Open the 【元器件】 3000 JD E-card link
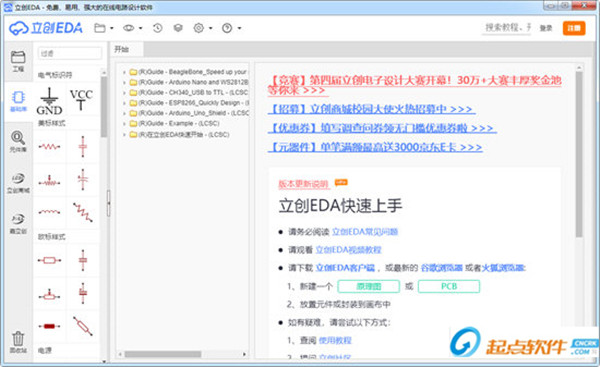The height and width of the screenshot is (367, 600). (x=375, y=147)
